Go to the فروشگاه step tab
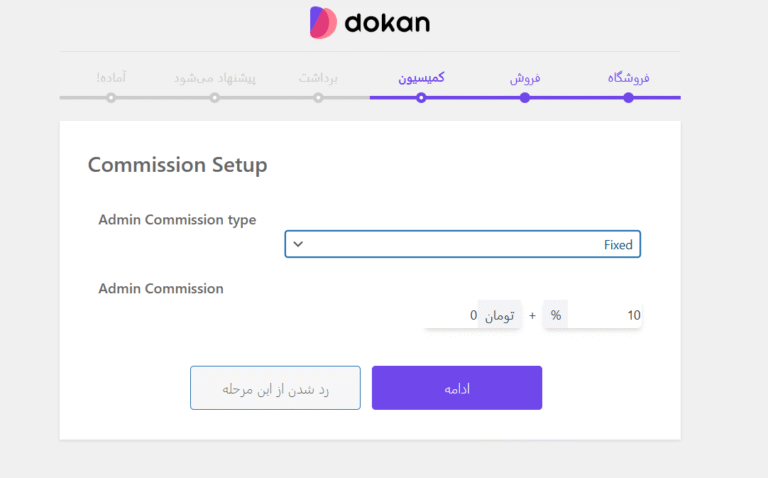This screenshot has height=478, width=768. pyautogui.click(x=628, y=78)
